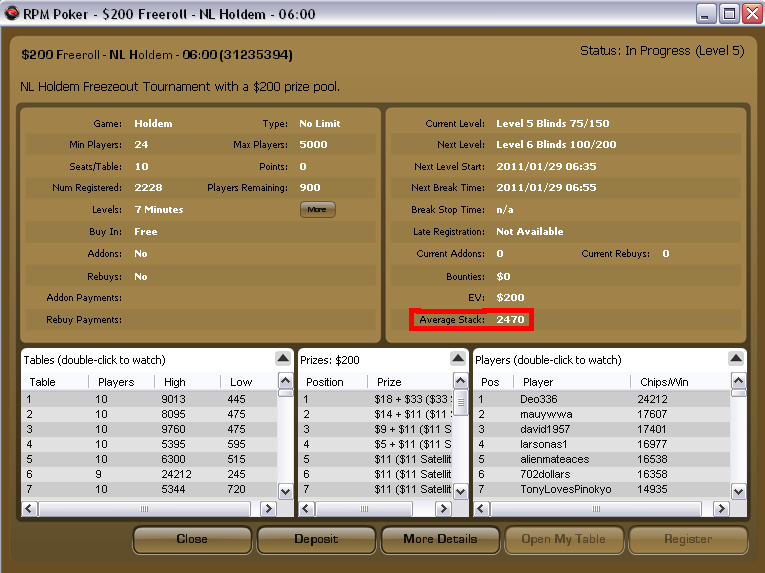This screenshot has height=573, width=765.
Task: Collapse the Players panel with its triangle button
Action: 736,359
